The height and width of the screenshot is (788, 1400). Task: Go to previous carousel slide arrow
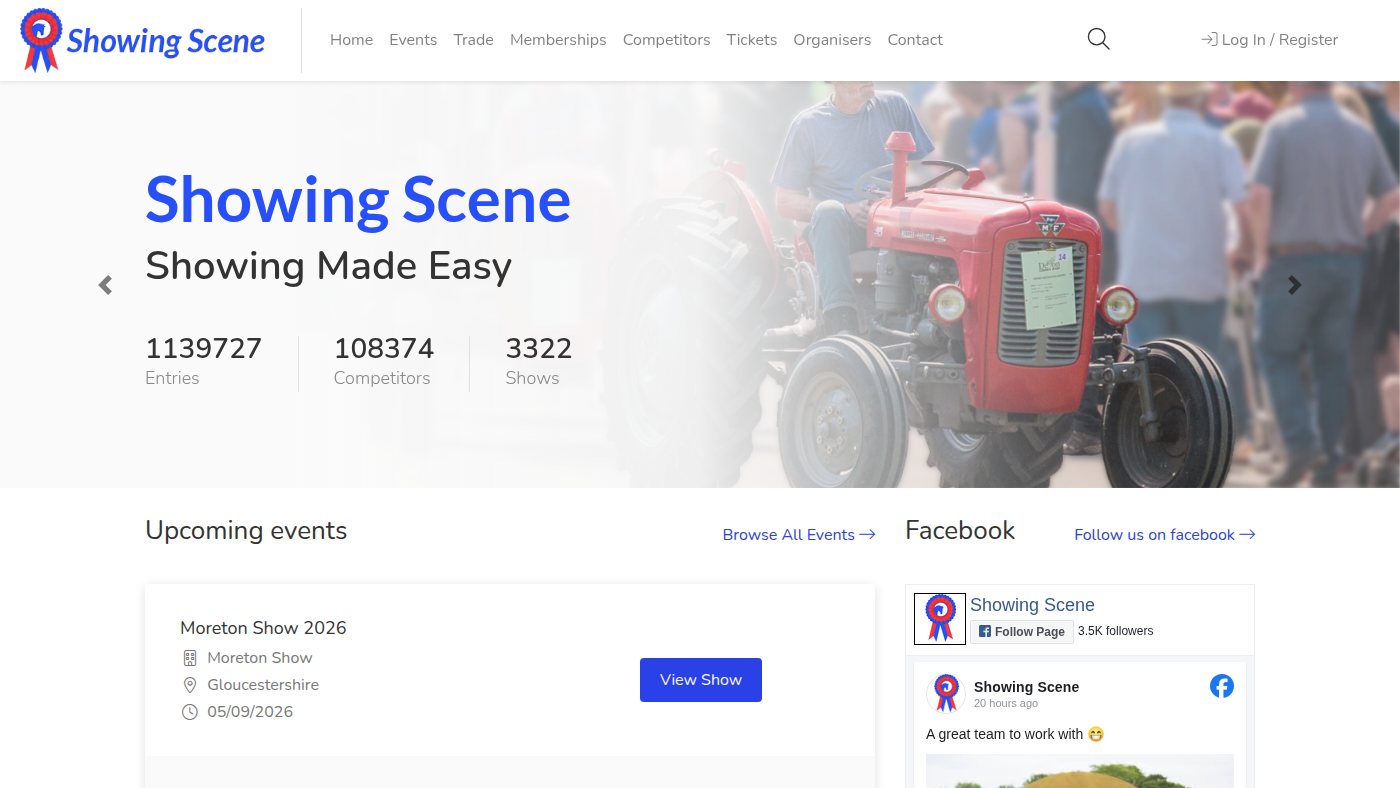click(x=105, y=285)
